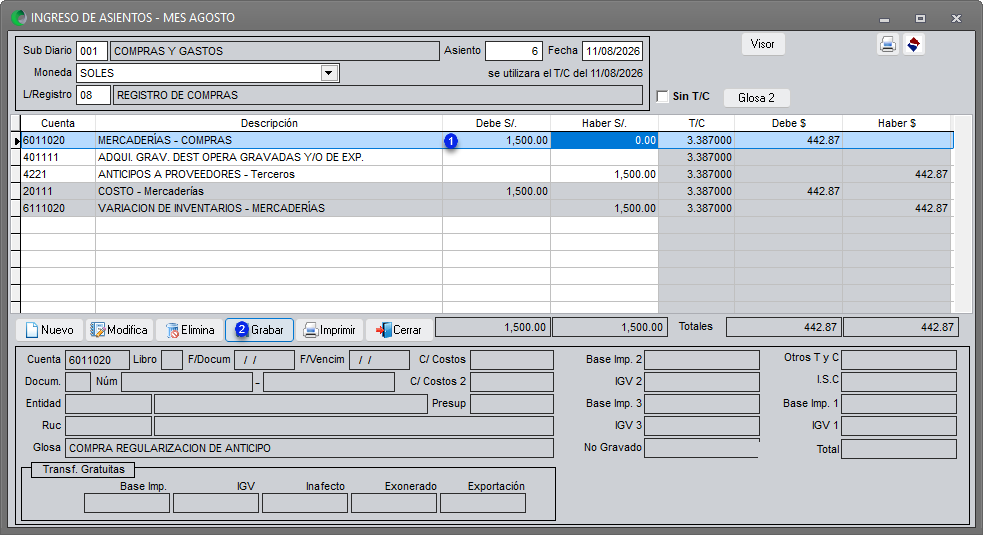Click the Exportación field in Transf. Gratuitas

pos(483,503)
